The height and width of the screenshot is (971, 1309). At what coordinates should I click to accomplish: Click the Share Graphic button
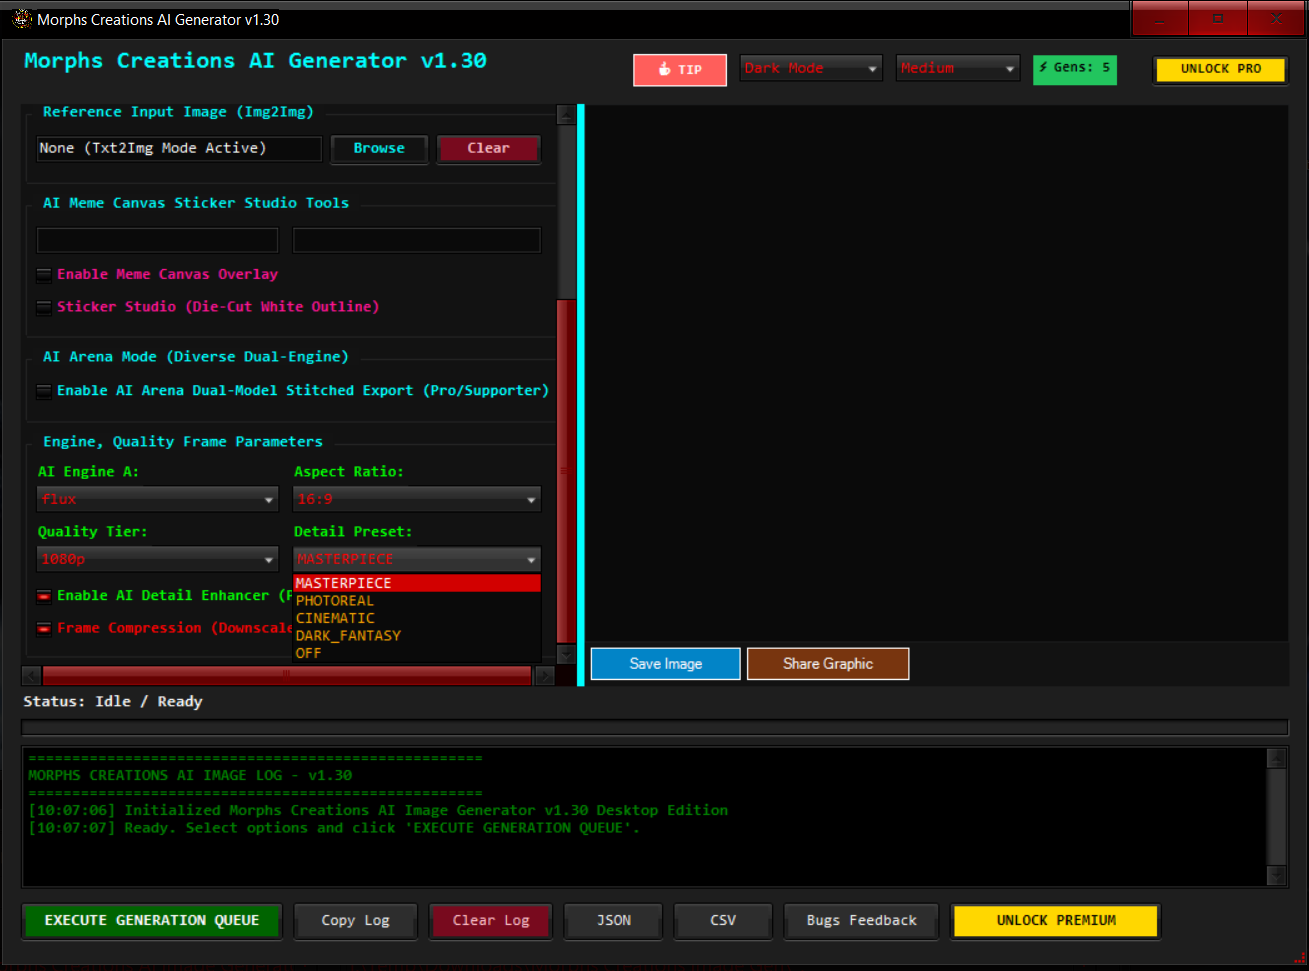[x=828, y=664]
